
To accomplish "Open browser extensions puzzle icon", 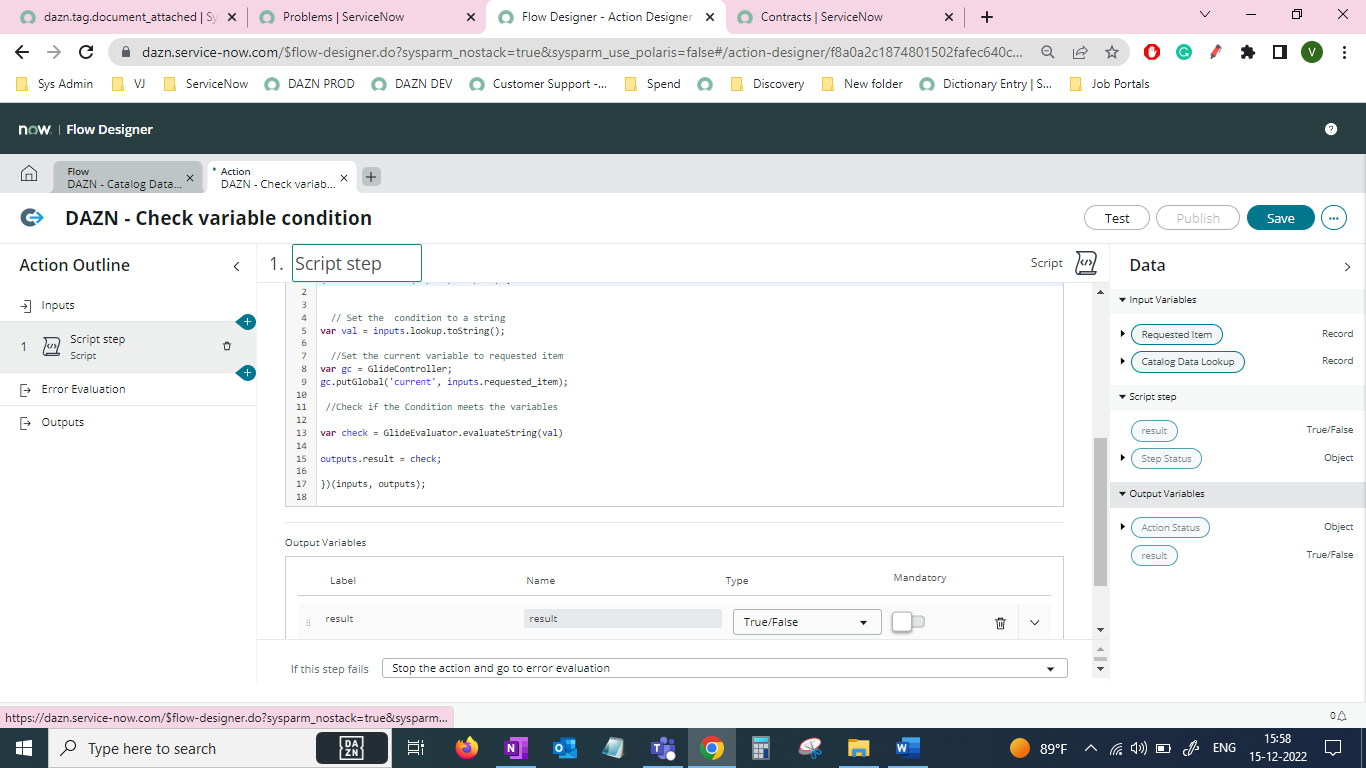I will 1248,52.
